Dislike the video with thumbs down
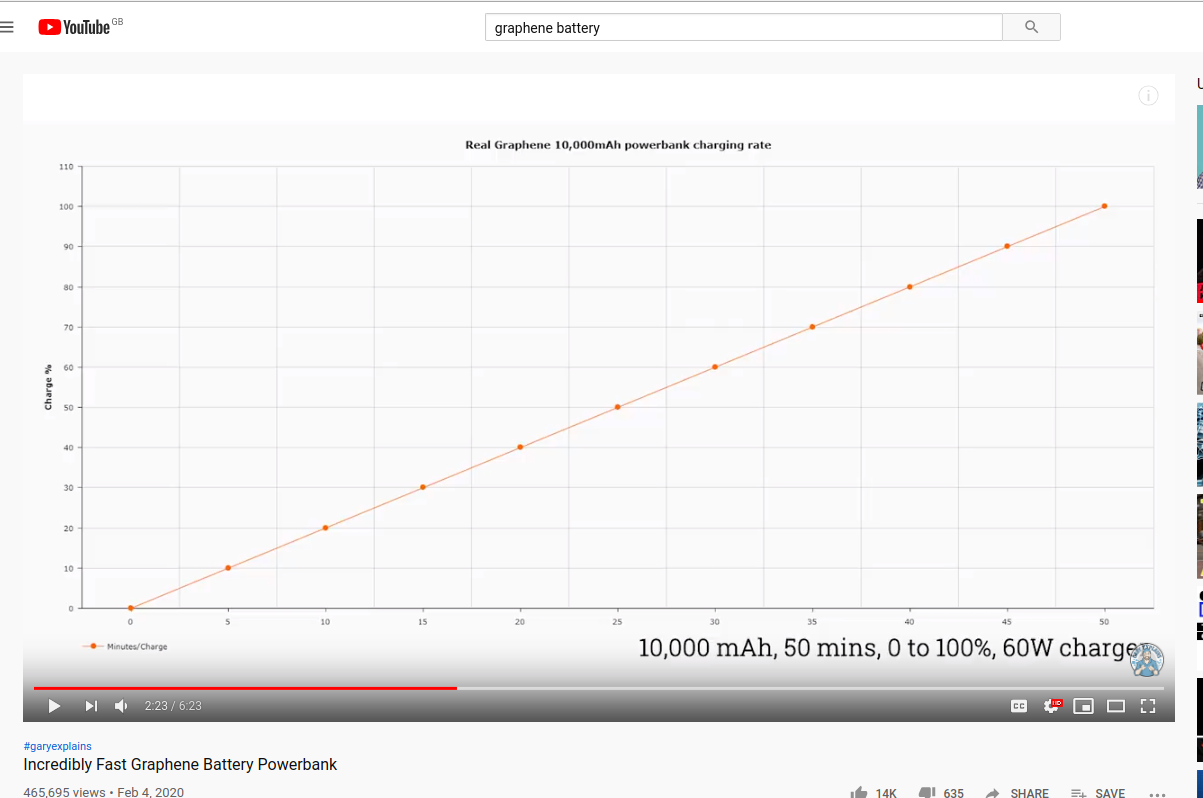The height and width of the screenshot is (798, 1203). click(x=927, y=792)
